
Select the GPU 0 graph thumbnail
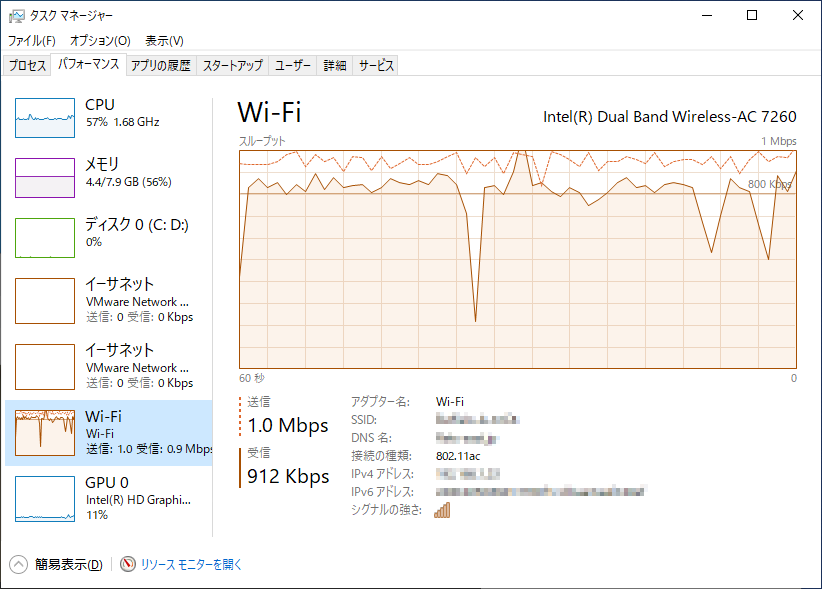click(x=45, y=498)
